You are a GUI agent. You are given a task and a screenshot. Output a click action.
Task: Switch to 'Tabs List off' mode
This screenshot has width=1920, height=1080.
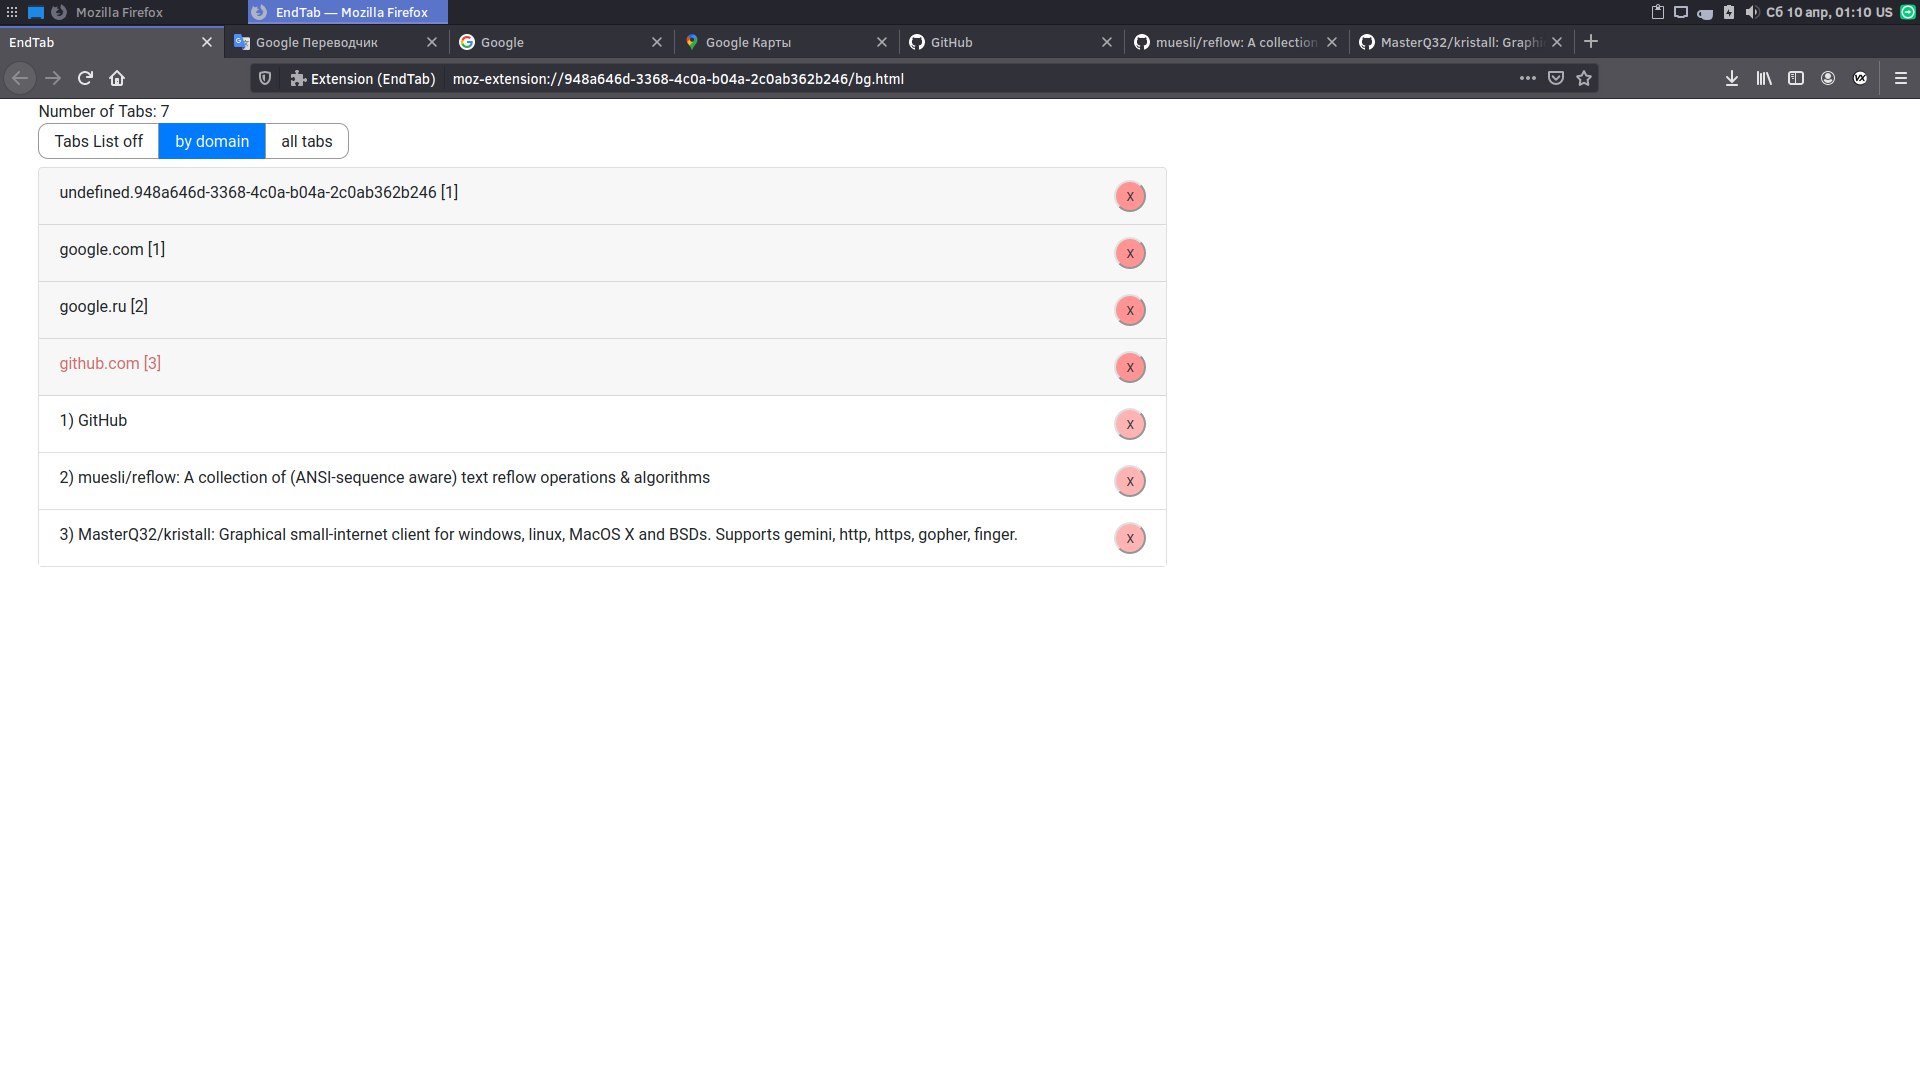98,141
